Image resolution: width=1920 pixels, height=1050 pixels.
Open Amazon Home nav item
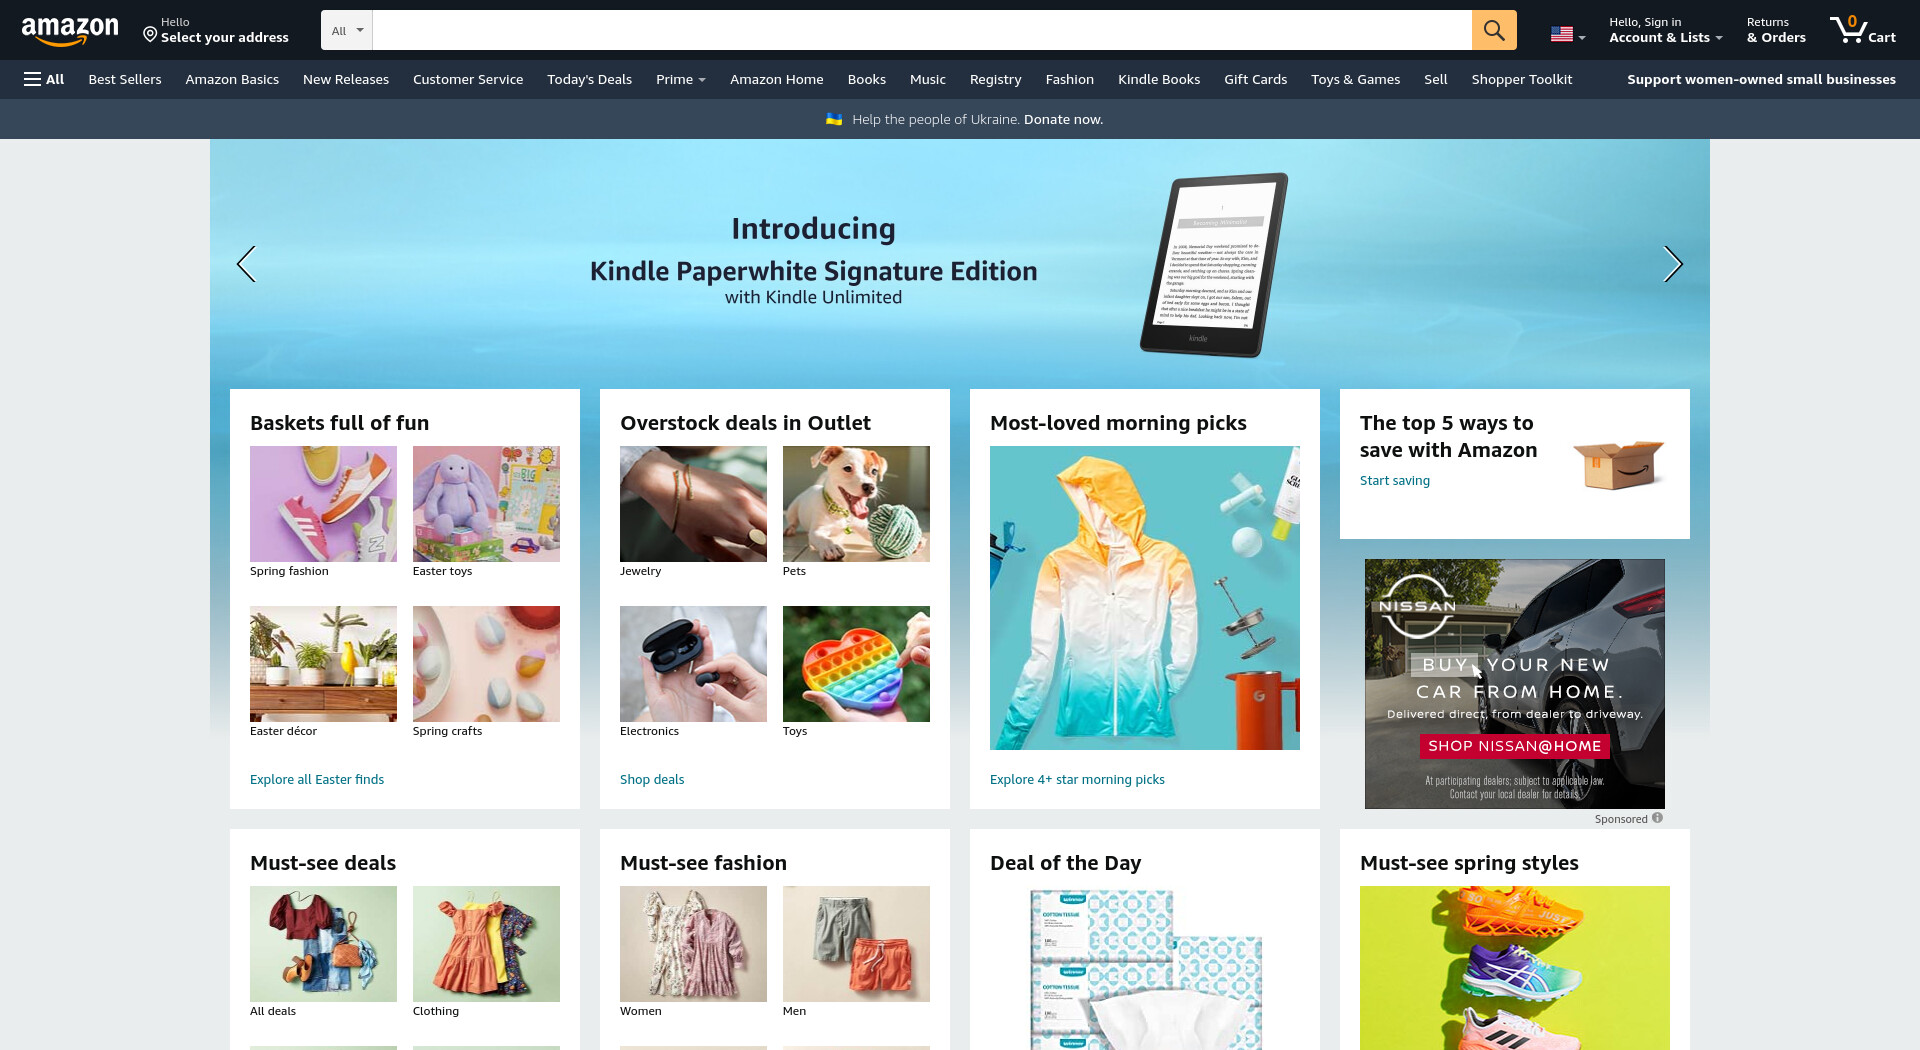coord(777,79)
